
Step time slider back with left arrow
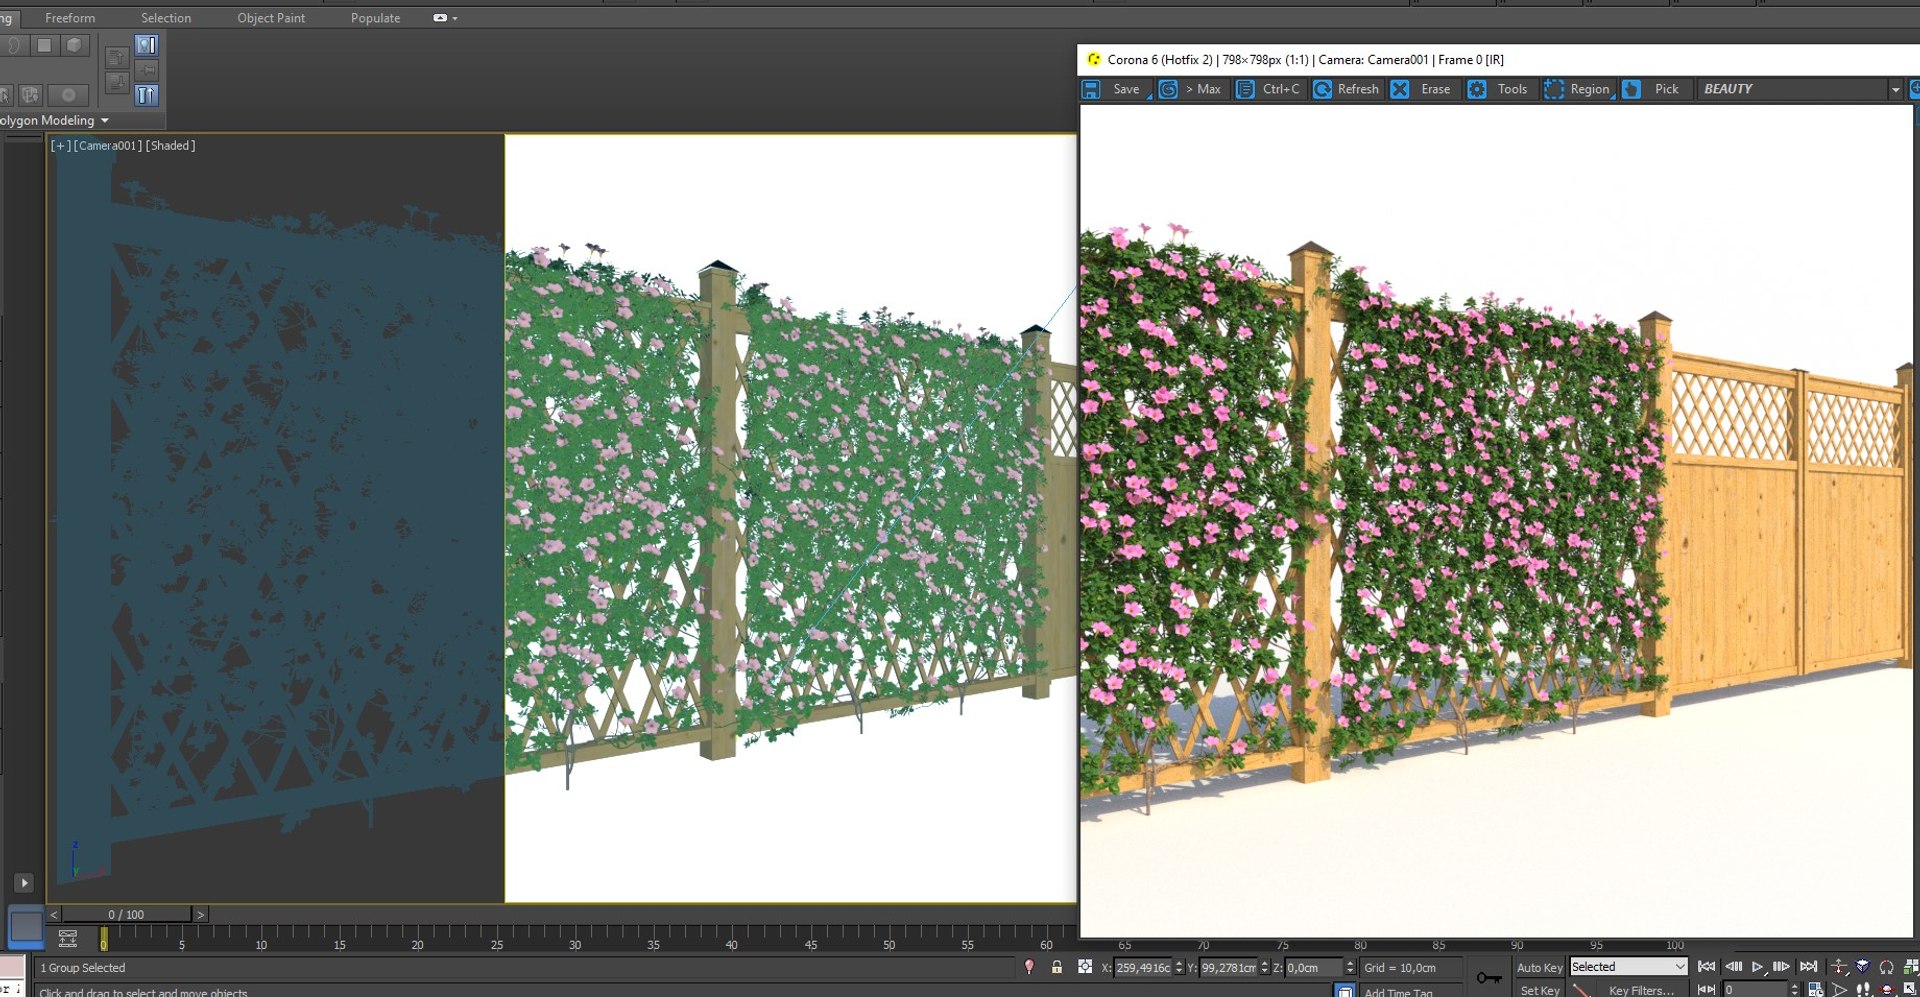[54, 914]
